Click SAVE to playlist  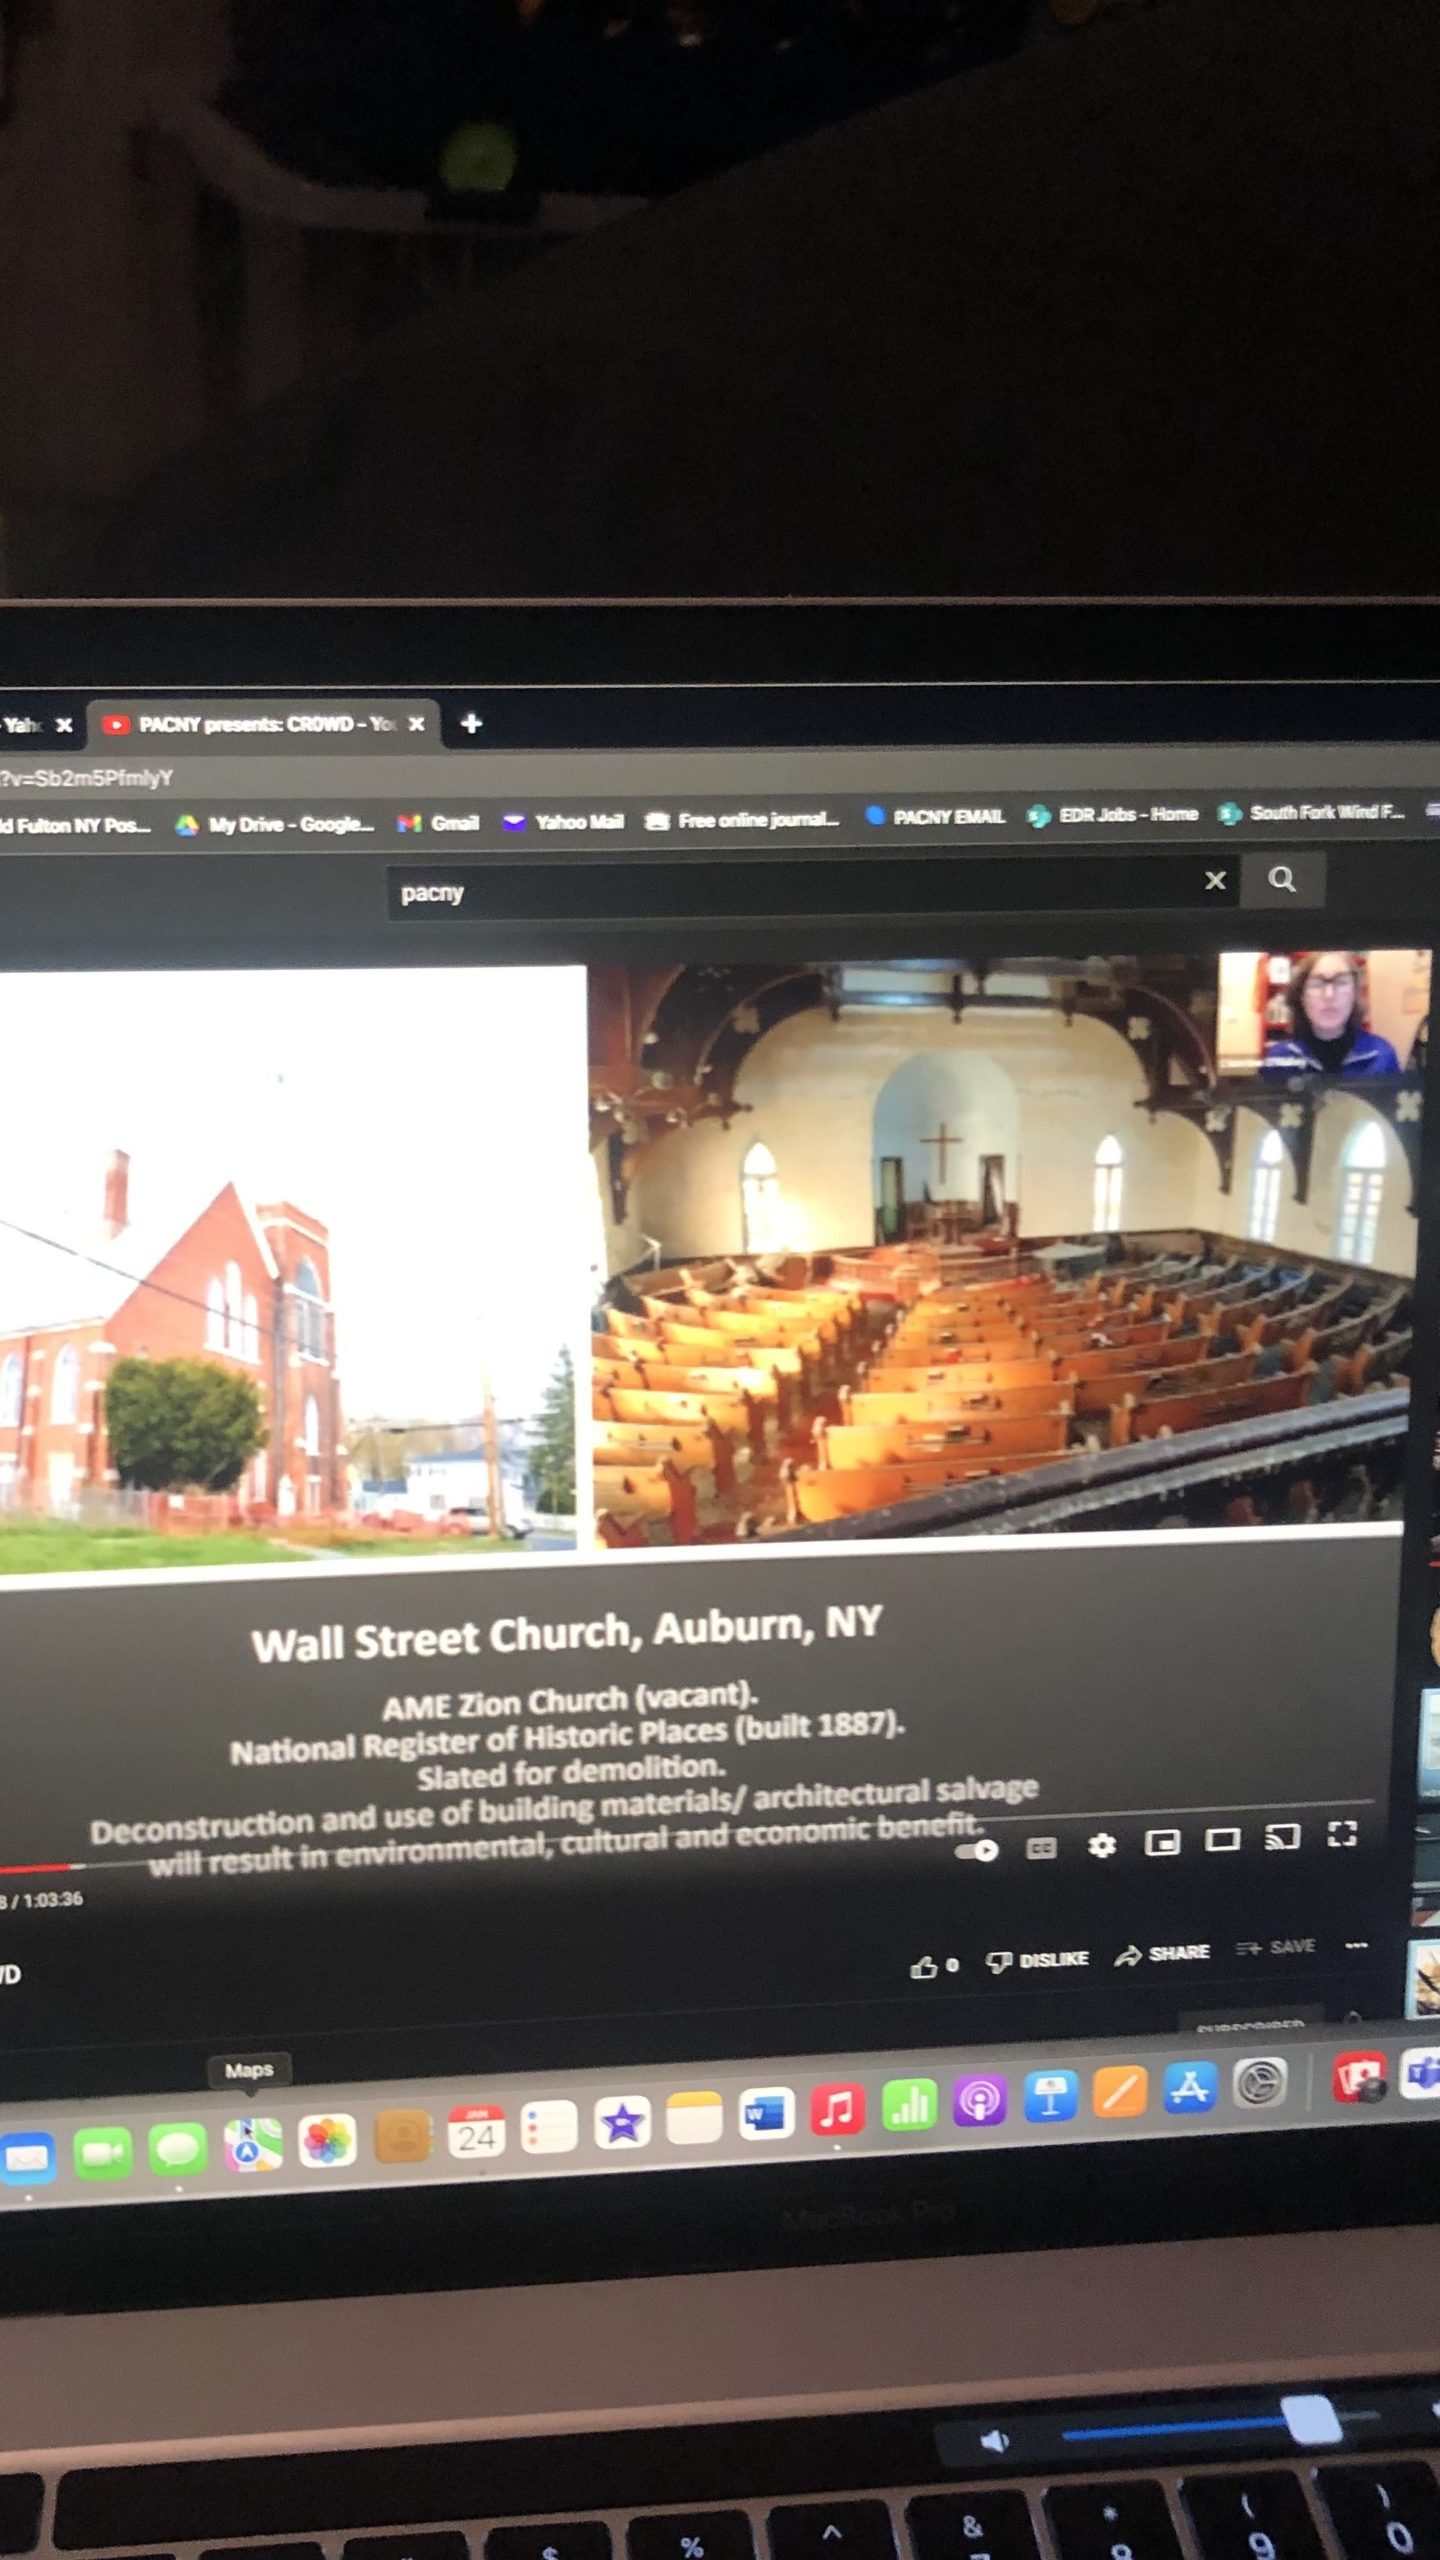click(1275, 1947)
